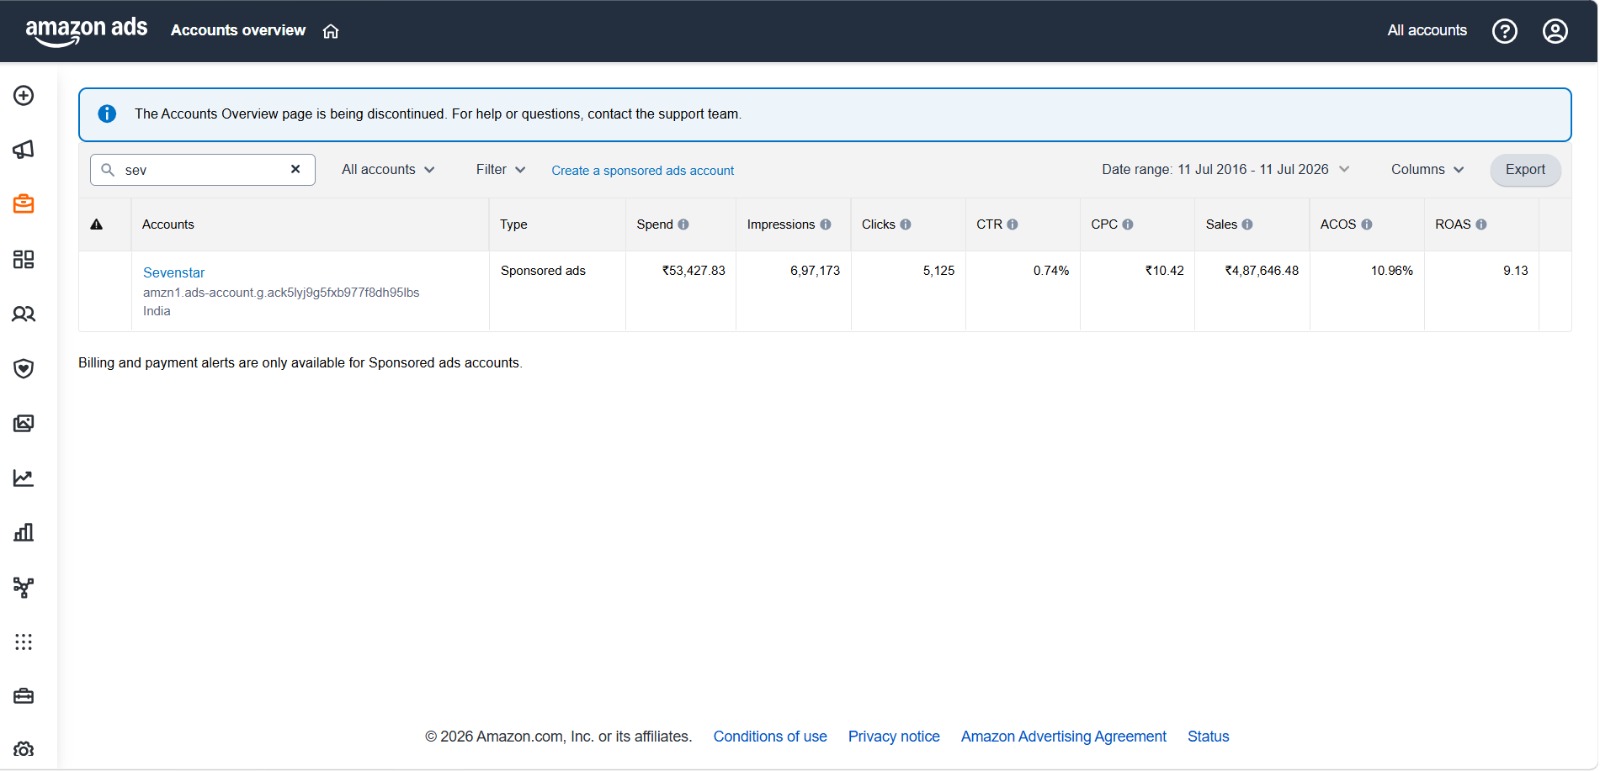Click the India country label
This screenshot has height=771, width=1600.
point(157,312)
